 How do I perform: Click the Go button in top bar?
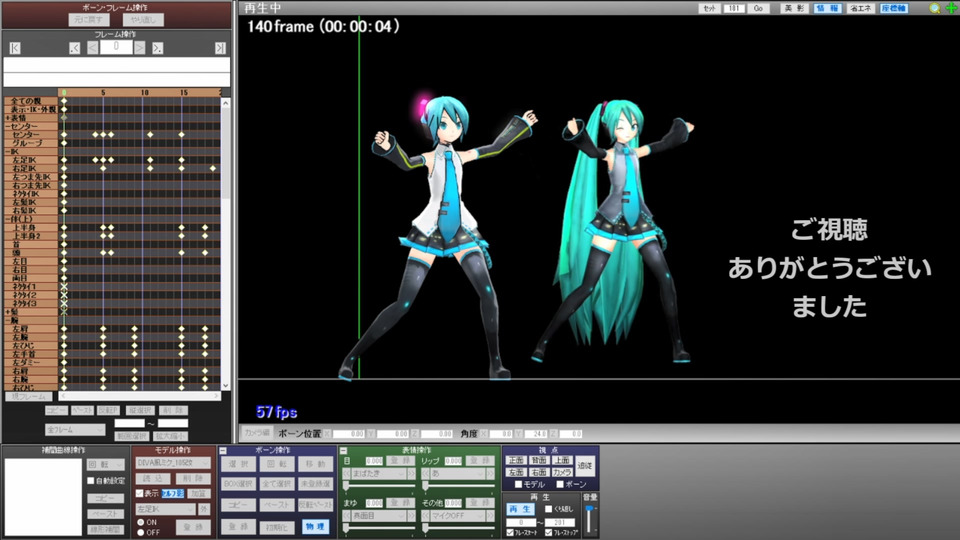click(x=759, y=9)
